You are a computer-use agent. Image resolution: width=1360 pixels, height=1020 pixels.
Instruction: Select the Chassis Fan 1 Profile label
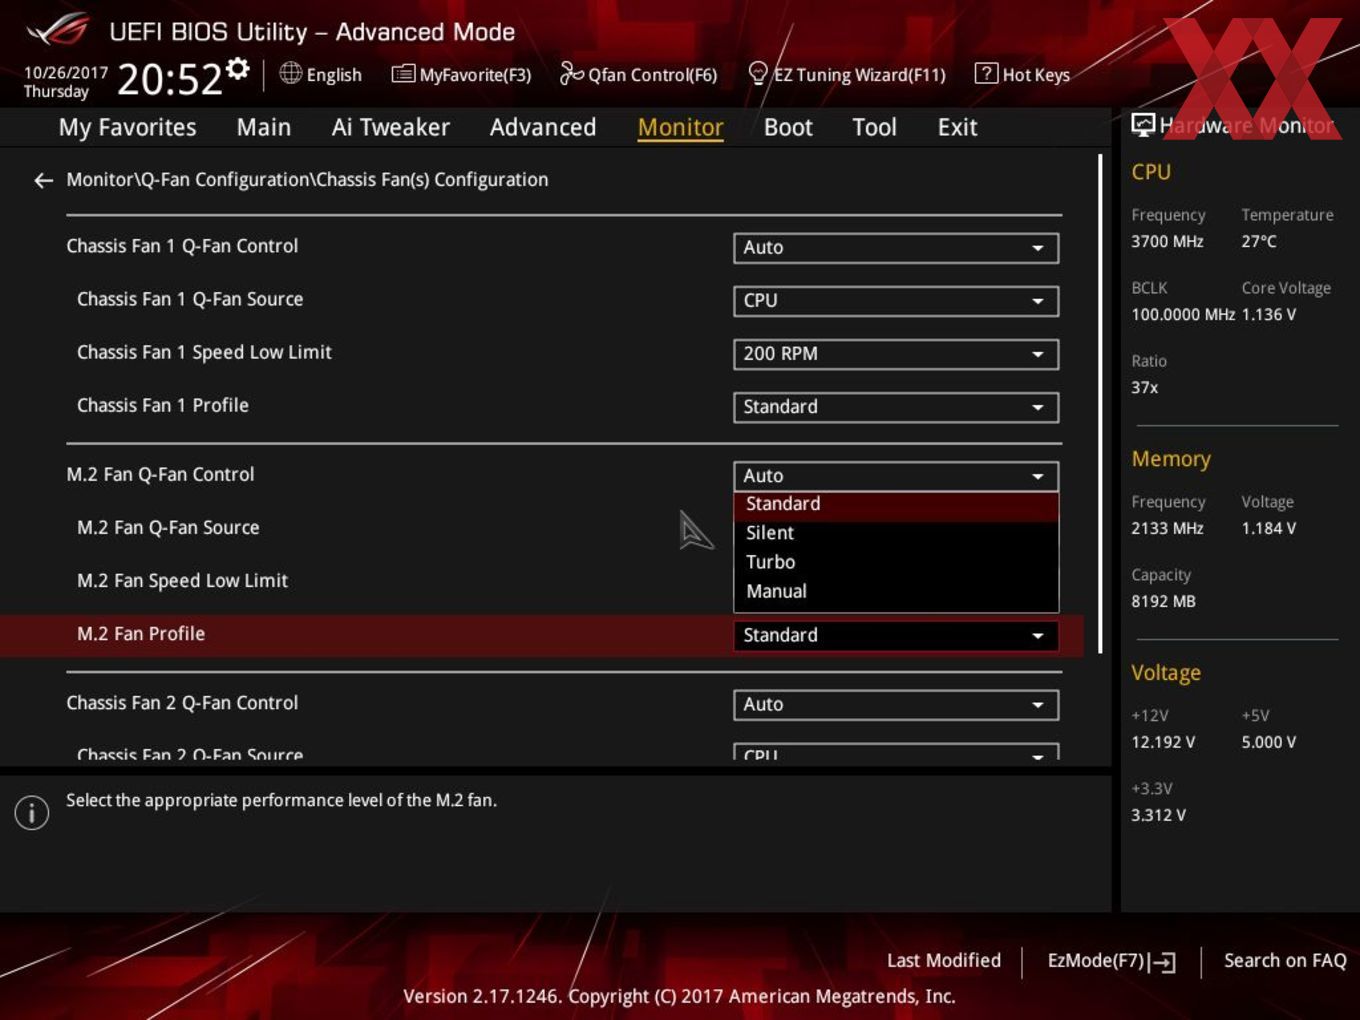pos(163,405)
